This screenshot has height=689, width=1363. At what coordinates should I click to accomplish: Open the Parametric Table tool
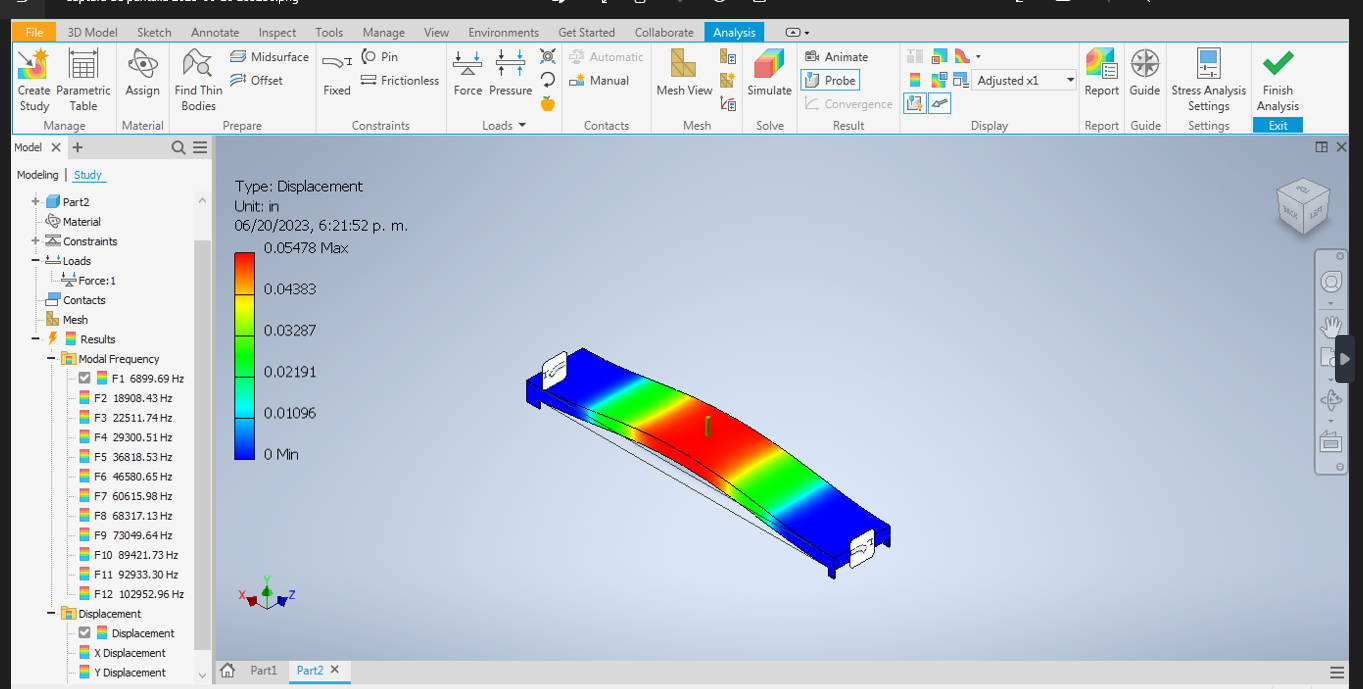83,80
